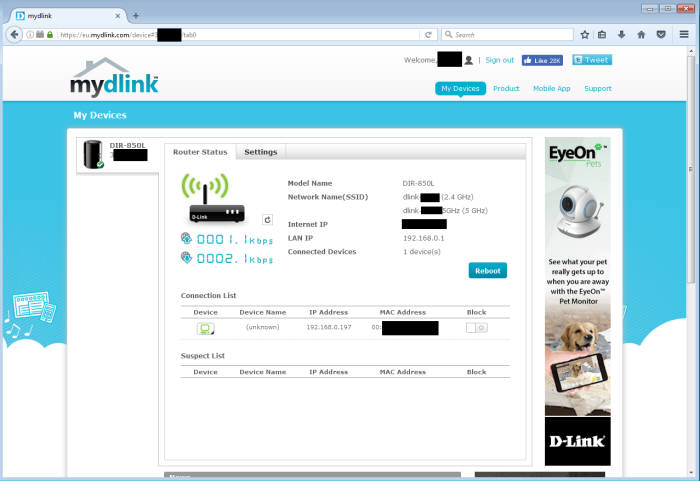Click the LAN IP value 192.168.0.1
This screenshot has height=481, width=700.
coord(423,238)
